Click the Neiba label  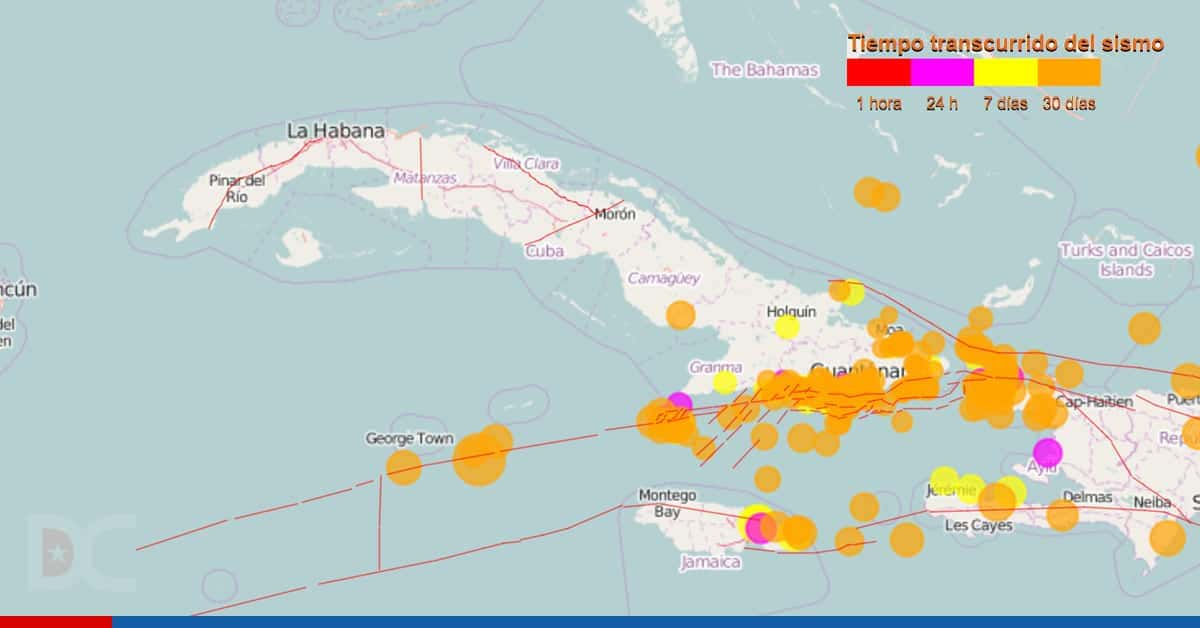click(1152, 502)
